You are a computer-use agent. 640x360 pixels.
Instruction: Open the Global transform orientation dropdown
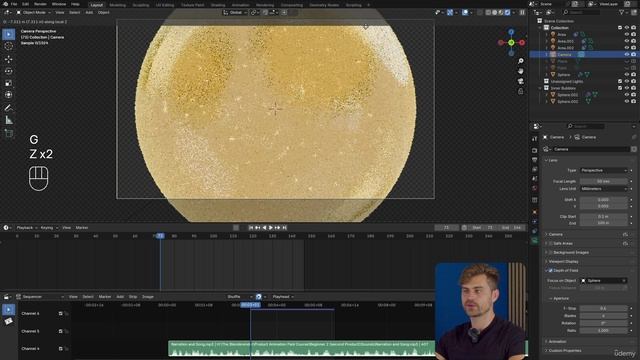point(234,13)
